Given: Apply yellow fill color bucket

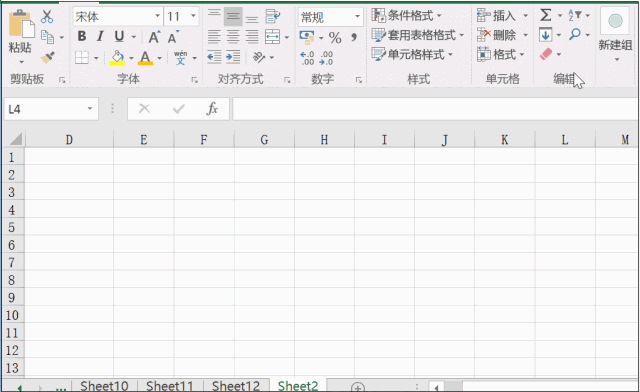Looking at the screenshot, I should coord(117,58).
